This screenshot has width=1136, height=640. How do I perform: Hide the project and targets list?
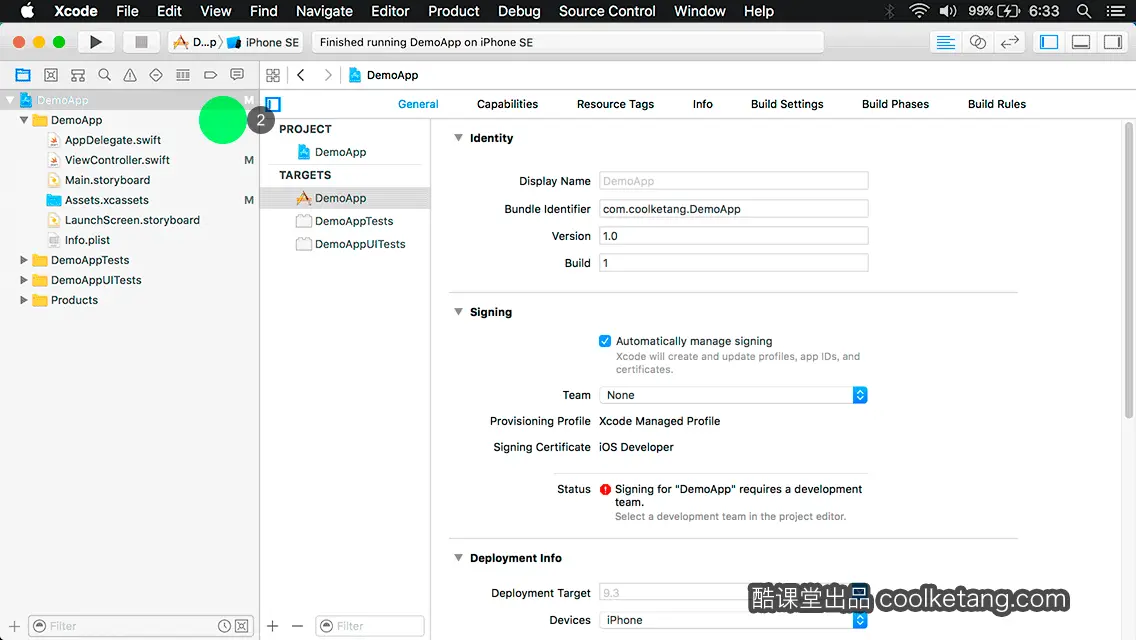[x=273, y=104]
